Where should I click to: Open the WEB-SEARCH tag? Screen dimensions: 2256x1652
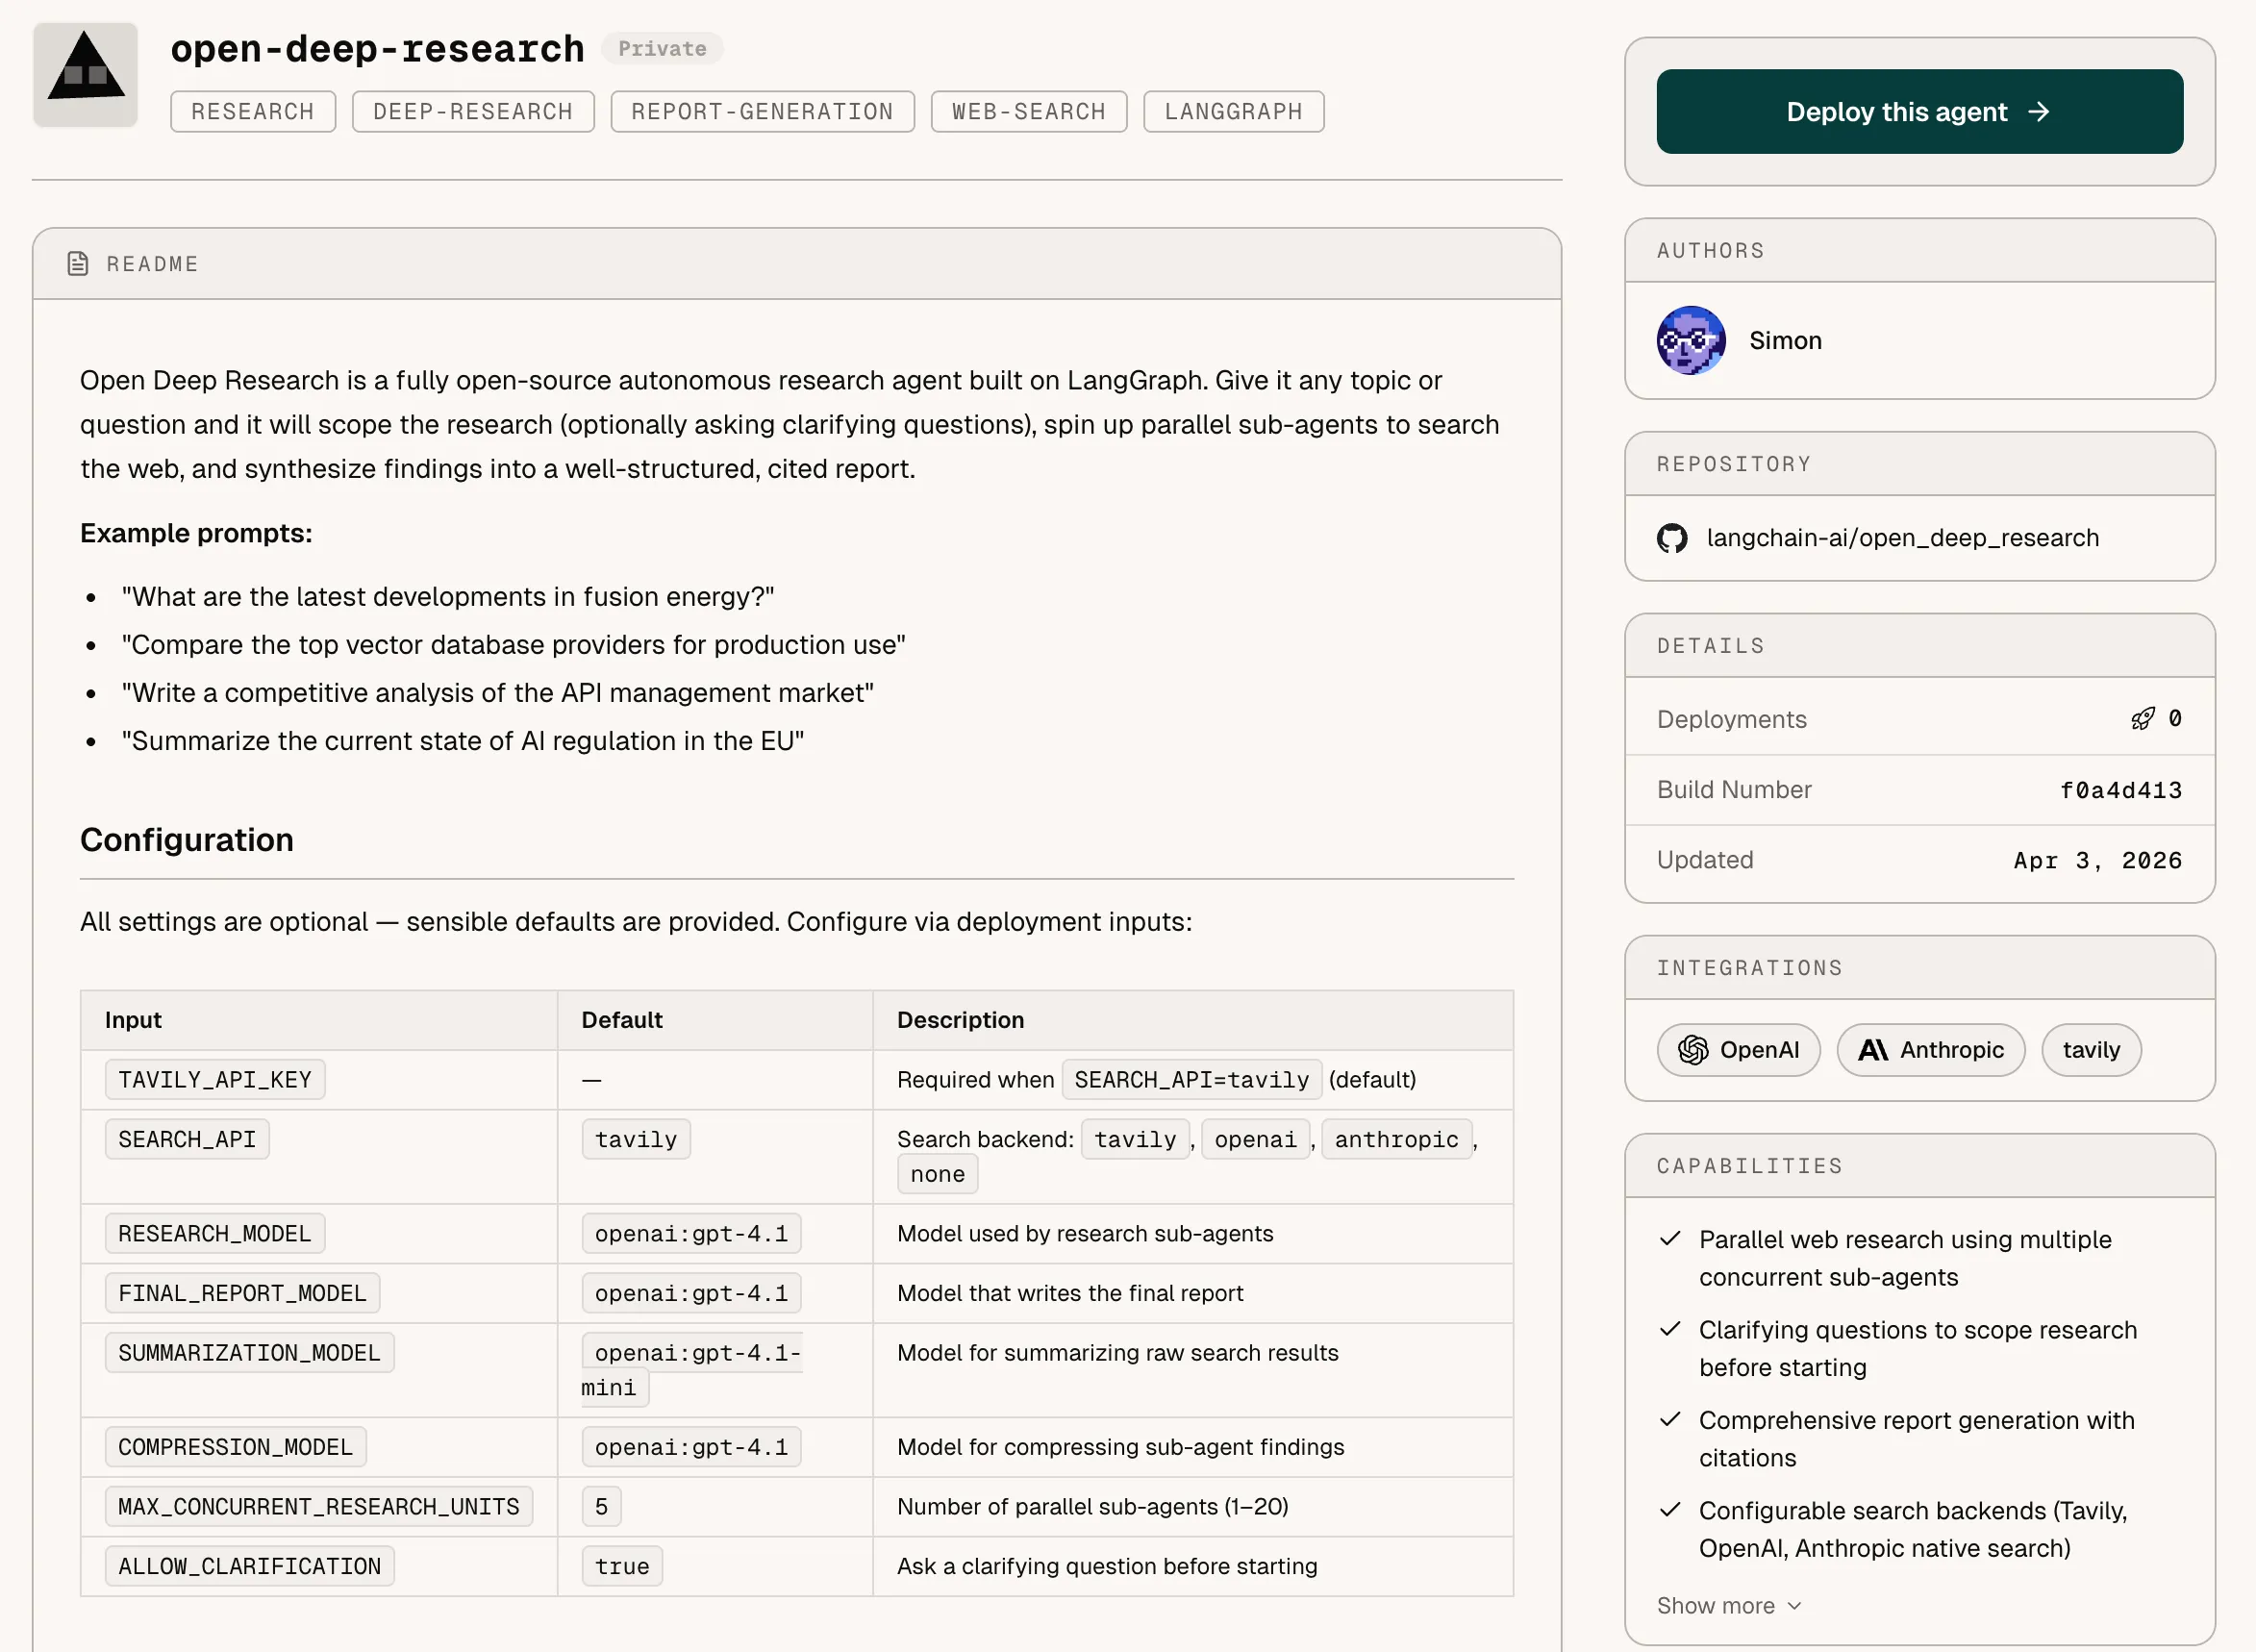pos(1028,112)
